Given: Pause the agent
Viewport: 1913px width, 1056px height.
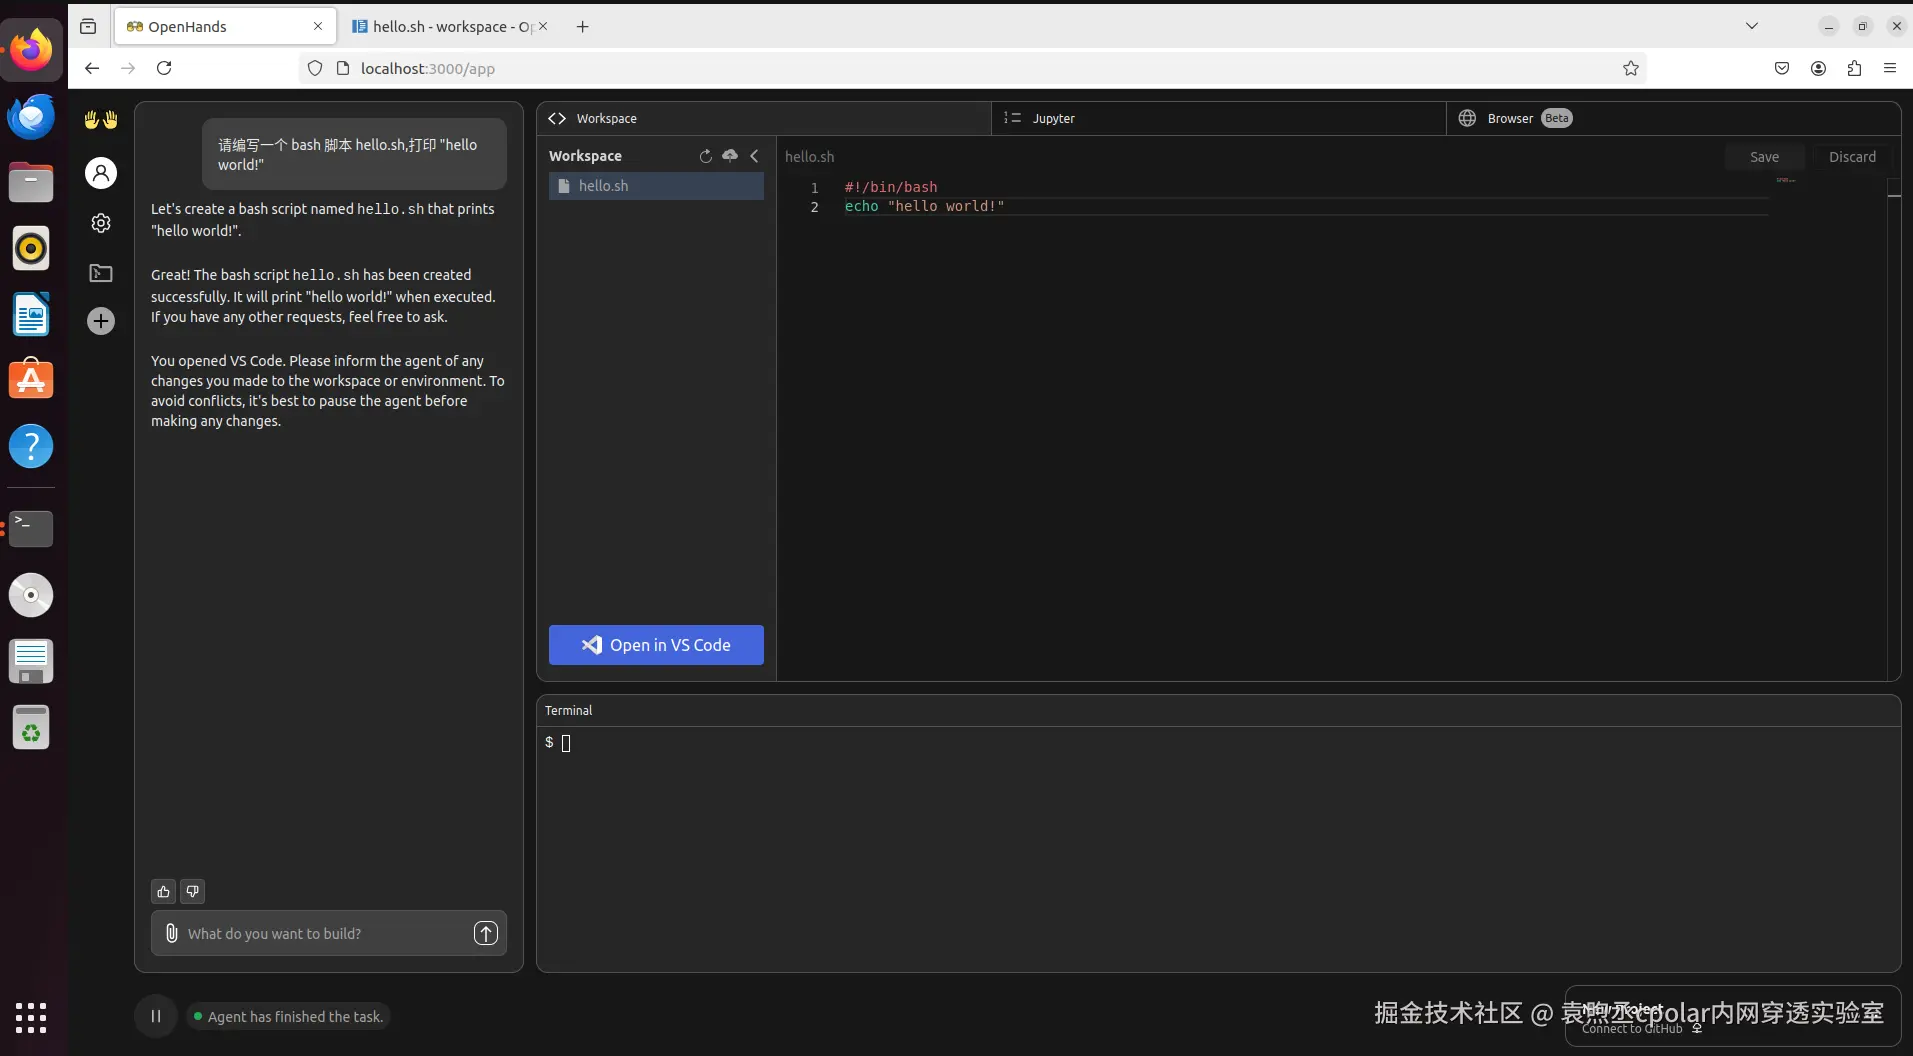Looking at the screenshot, I should click(156, 1016).
